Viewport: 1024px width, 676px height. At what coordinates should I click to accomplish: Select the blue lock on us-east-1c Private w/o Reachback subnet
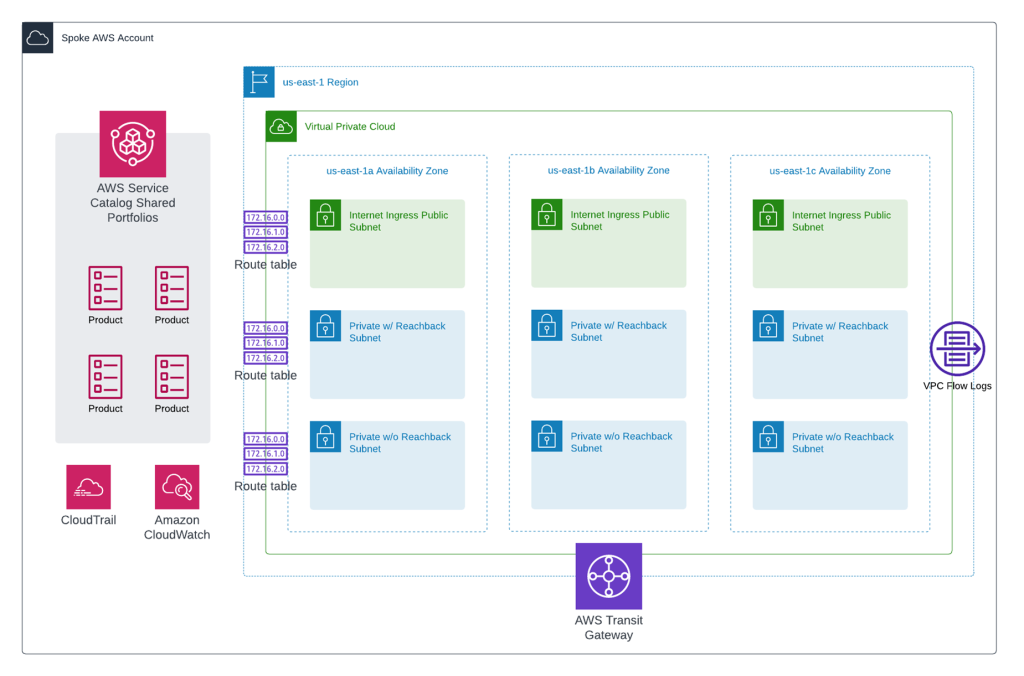[767, 436]
